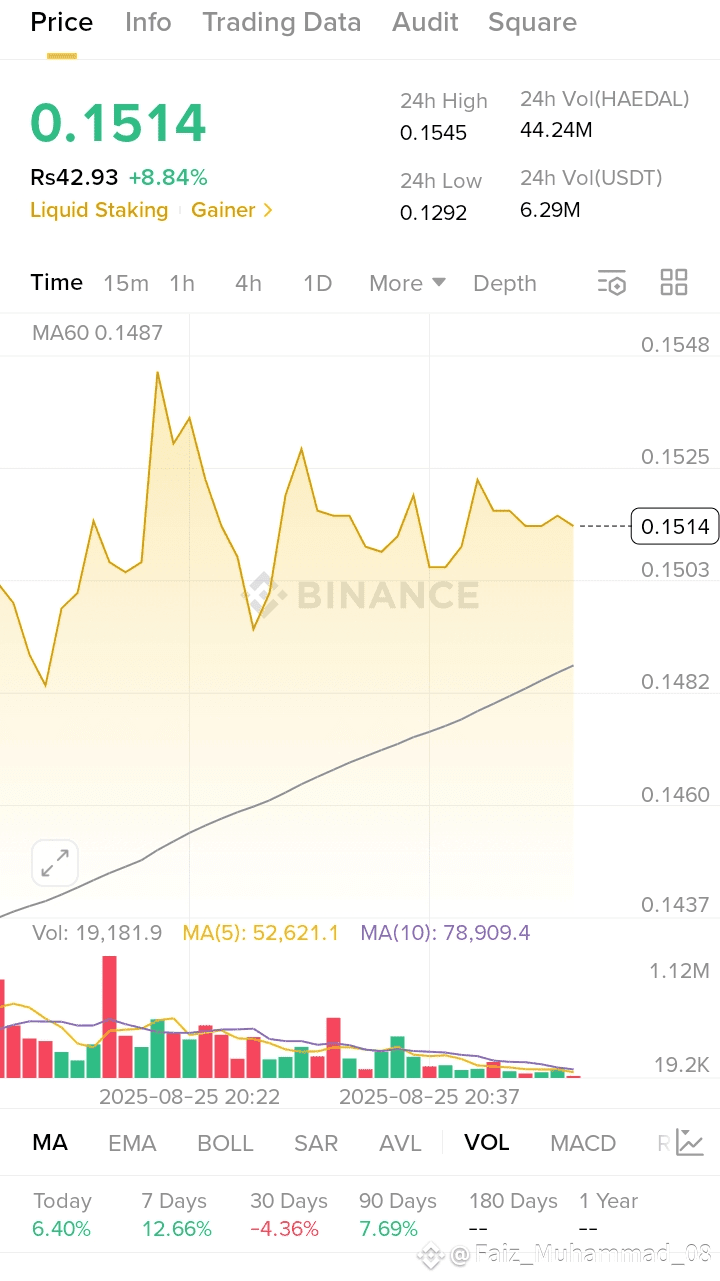
Task: Open the Liquid Staking tag link
Action: (99, 210)
